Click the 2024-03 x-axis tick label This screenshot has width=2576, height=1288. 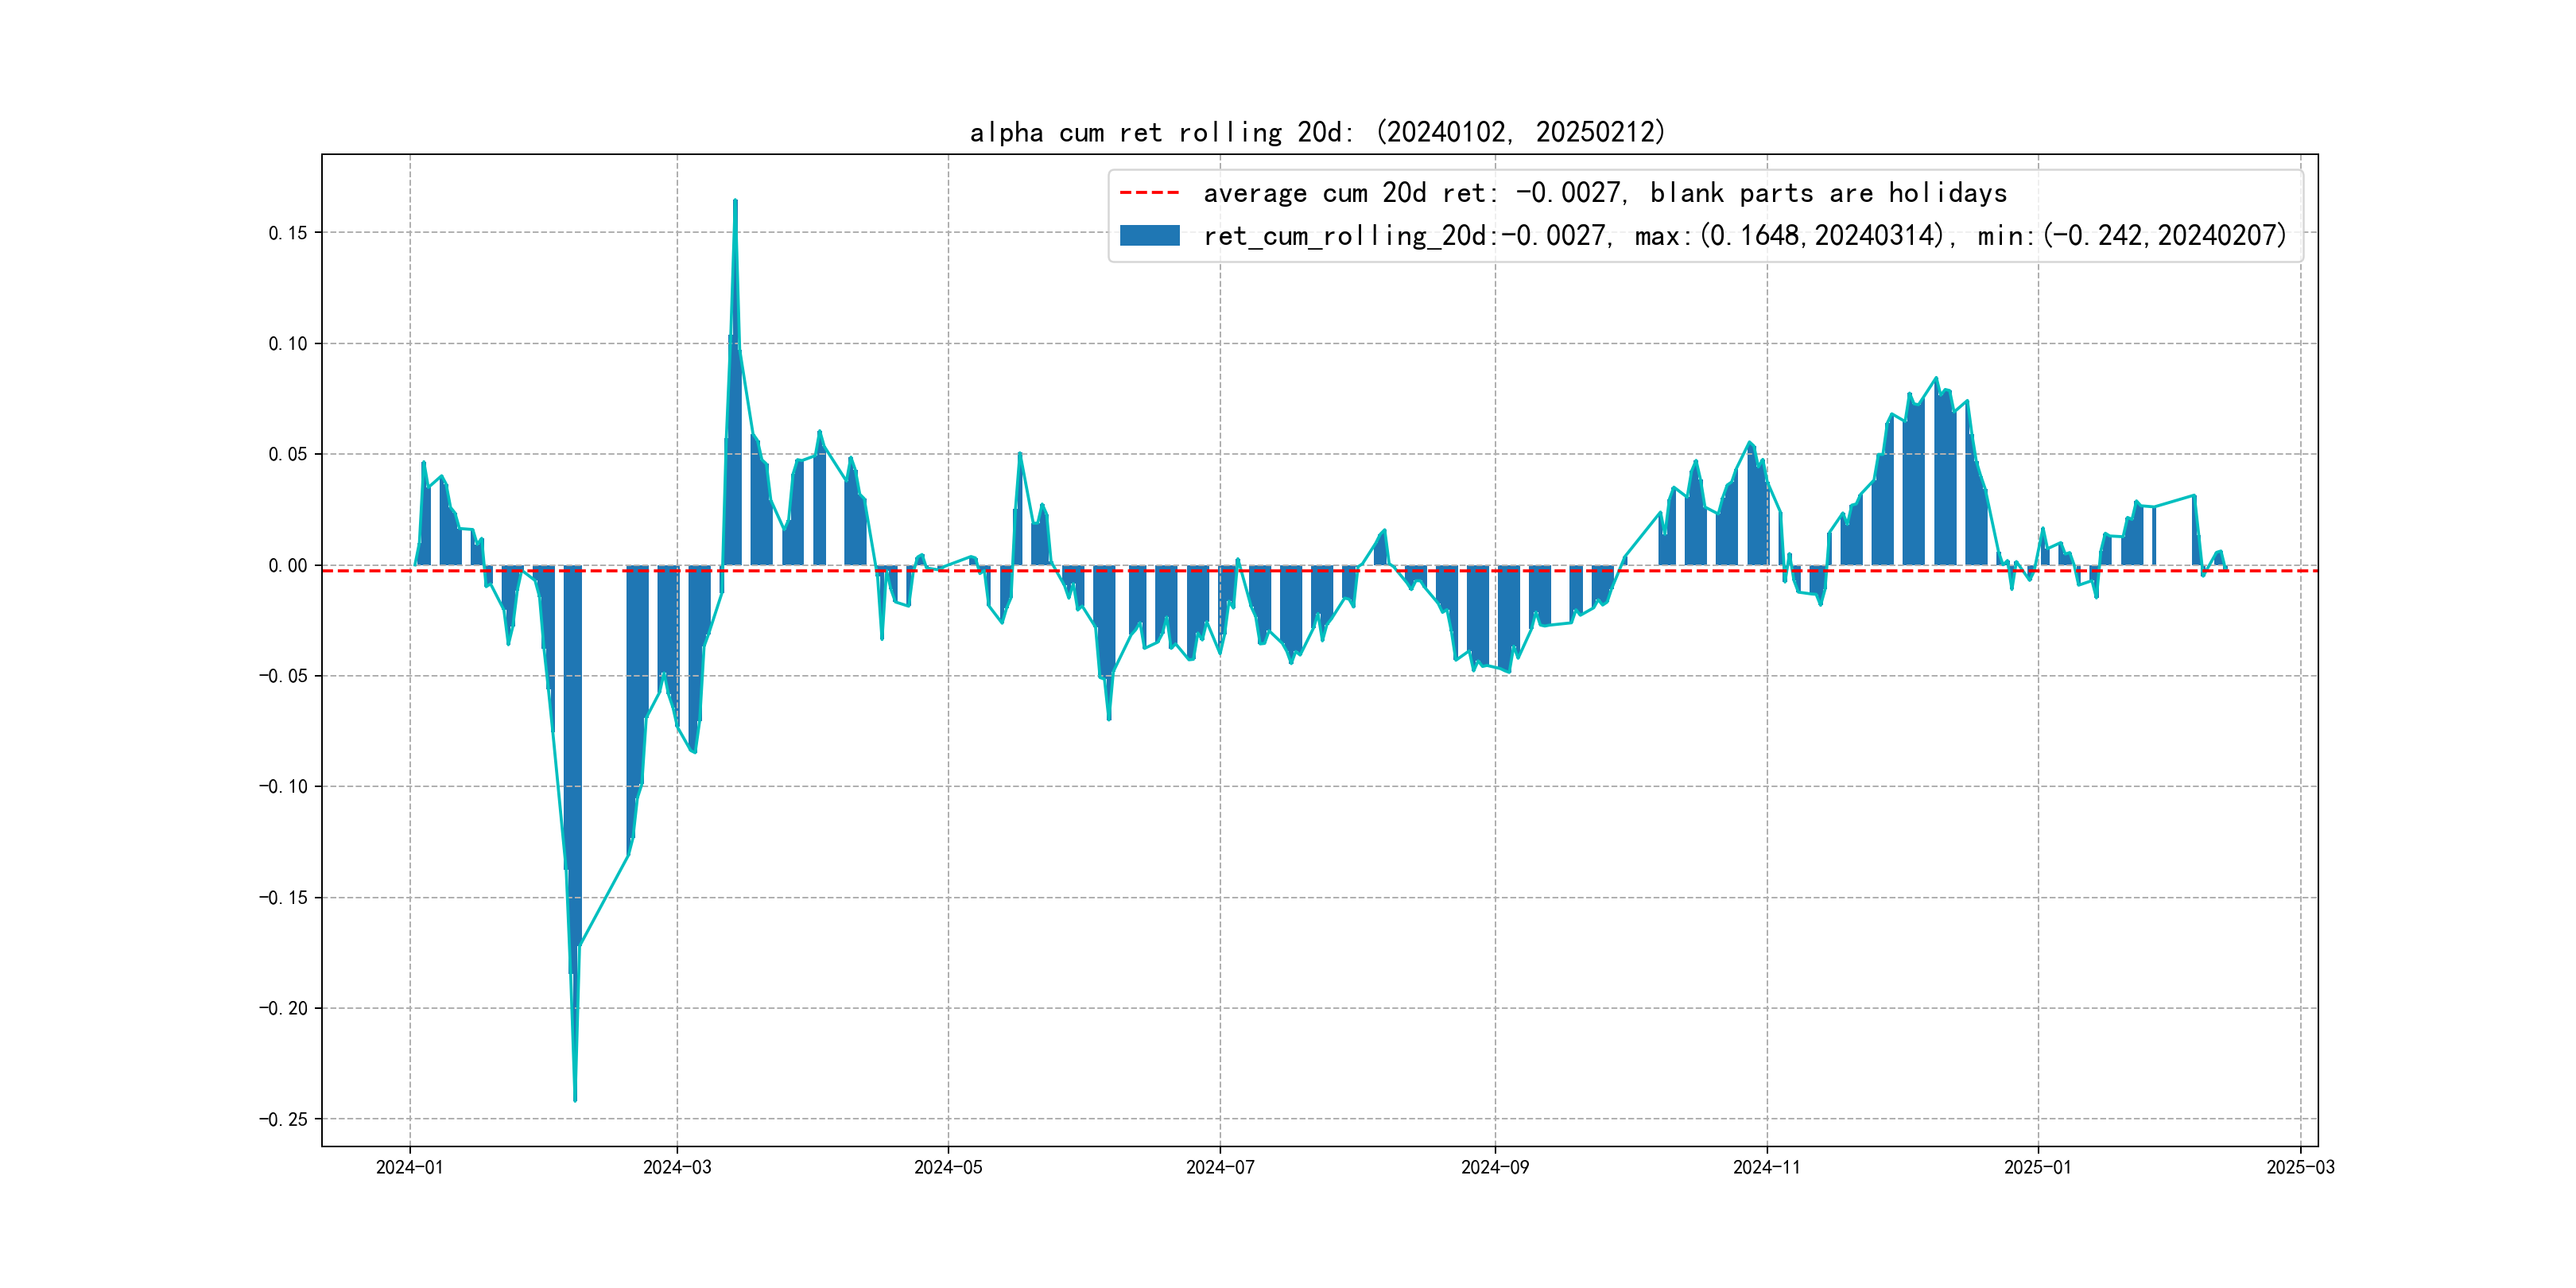(x=677, y=1167)
